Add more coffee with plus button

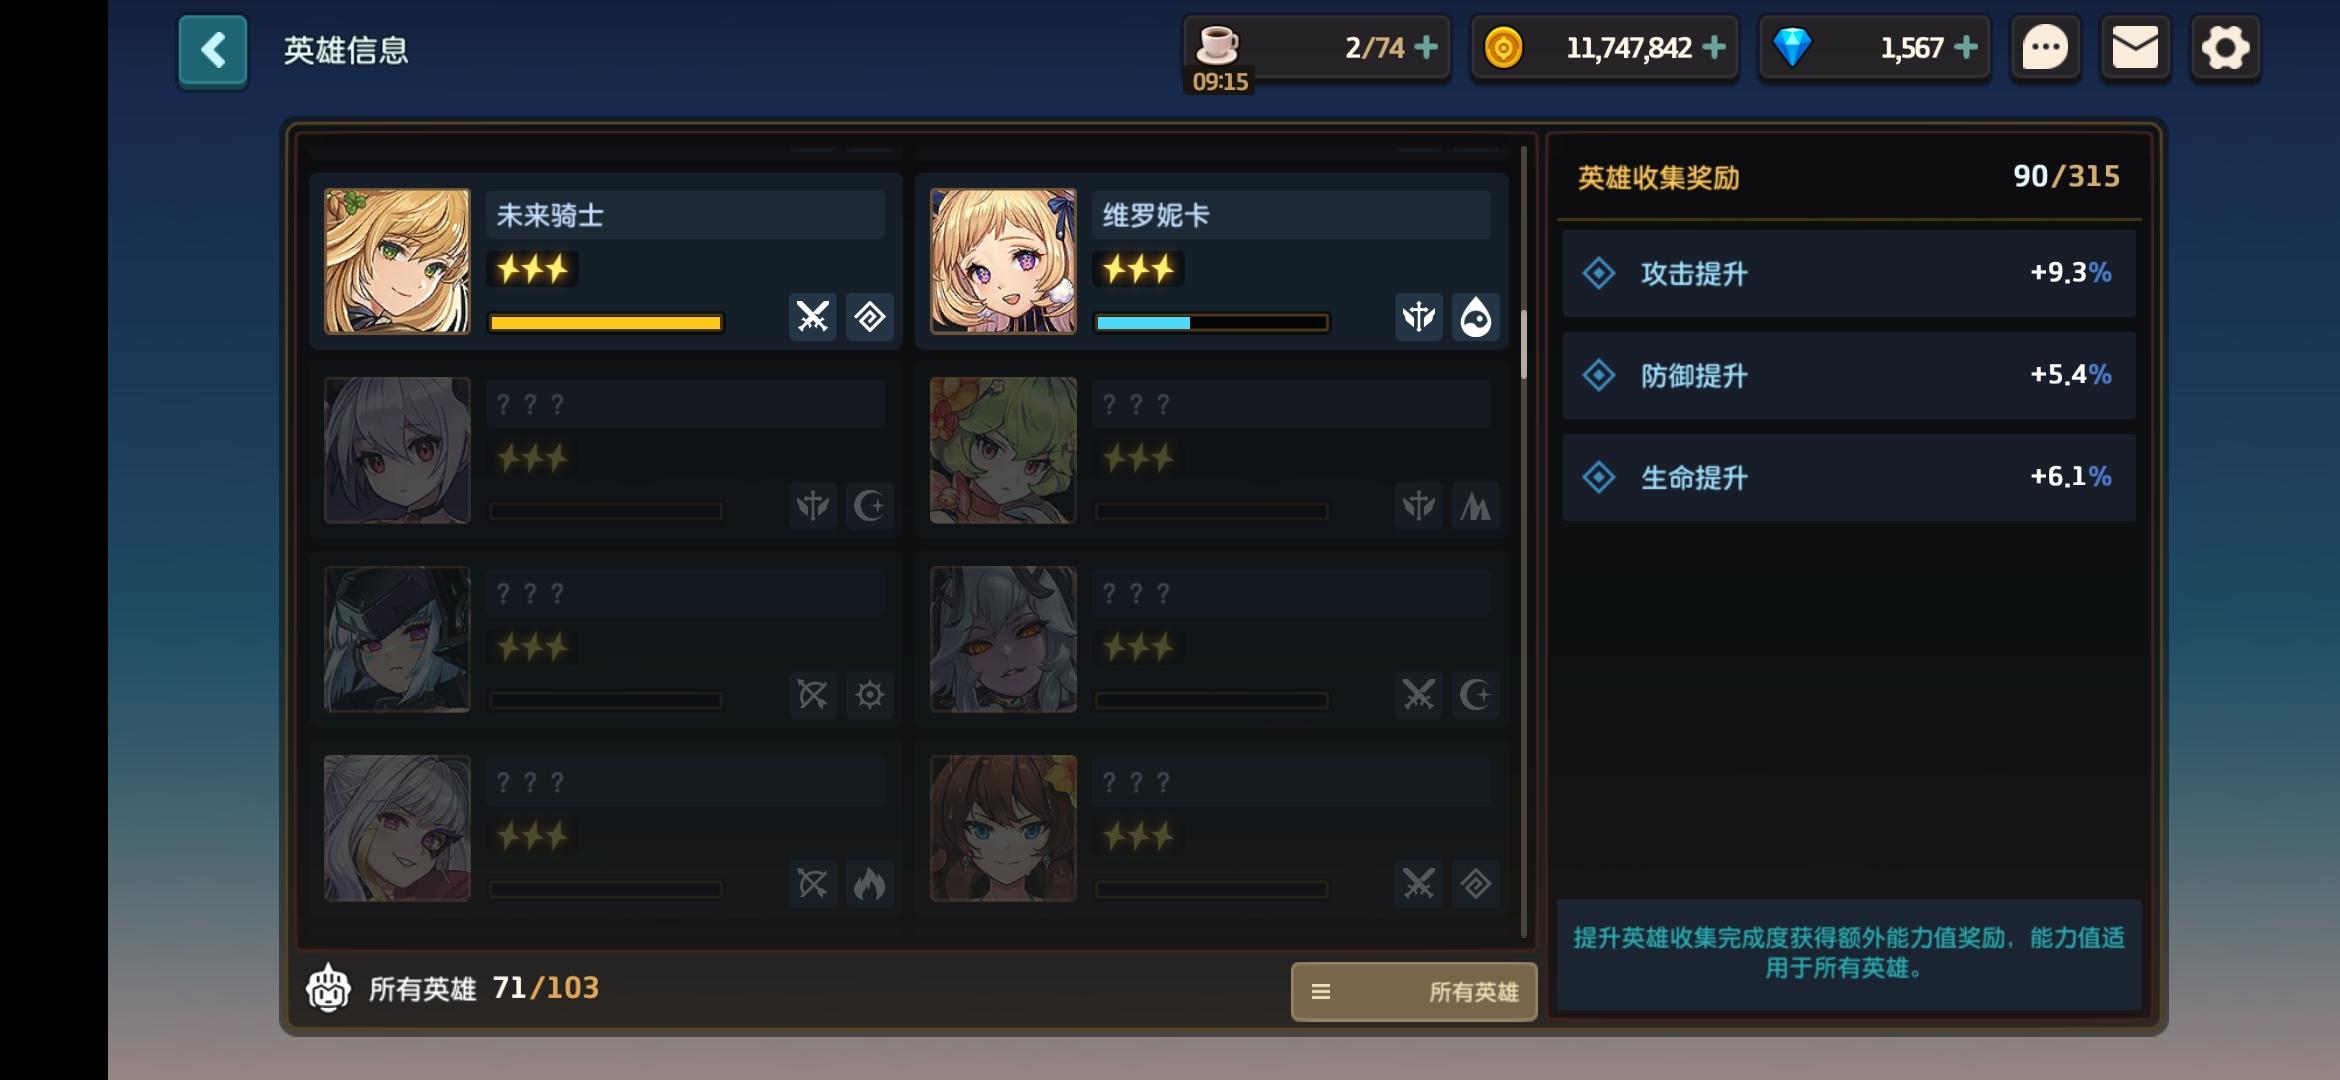(1426, 47)
